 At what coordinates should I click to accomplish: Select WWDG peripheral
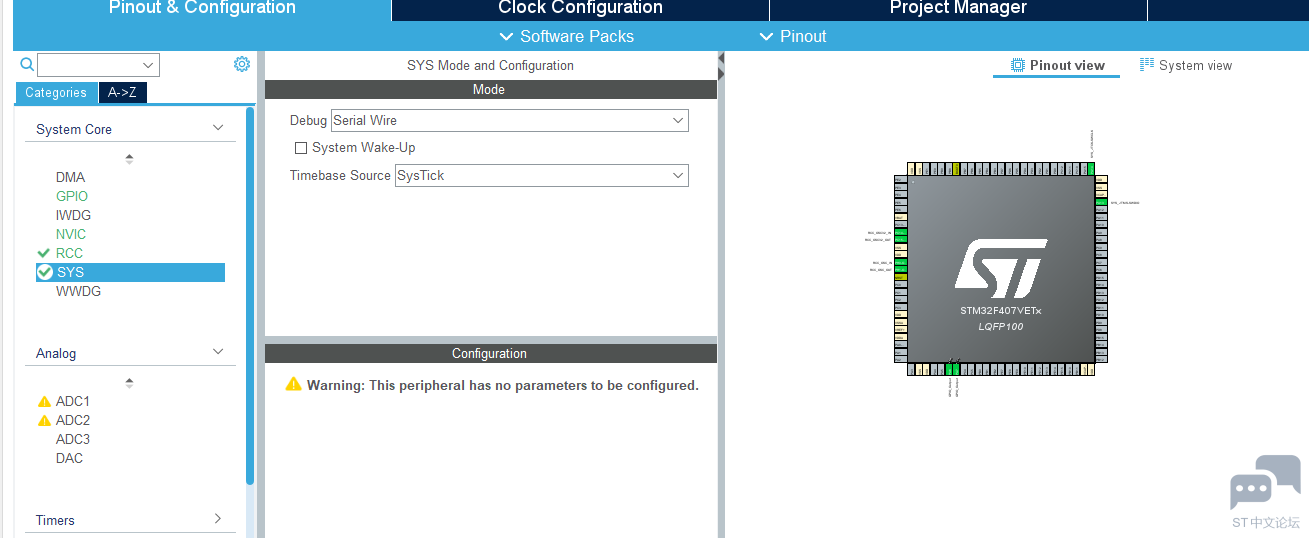[78, 291]
